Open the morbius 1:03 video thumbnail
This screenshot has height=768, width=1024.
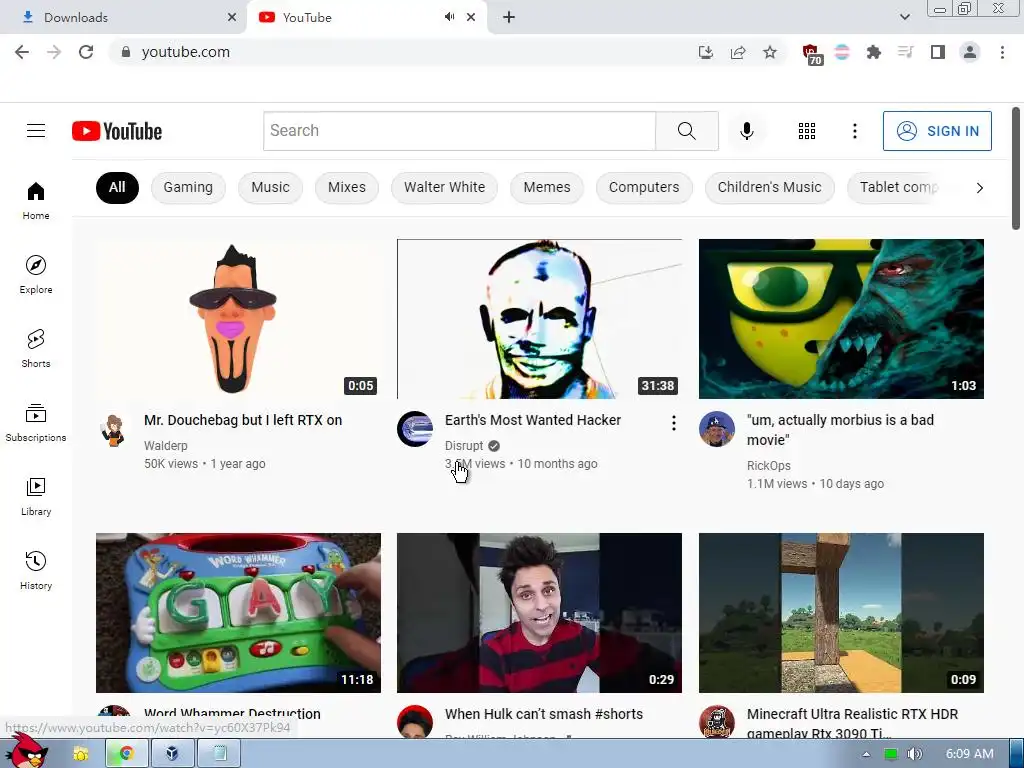point(841,319)
